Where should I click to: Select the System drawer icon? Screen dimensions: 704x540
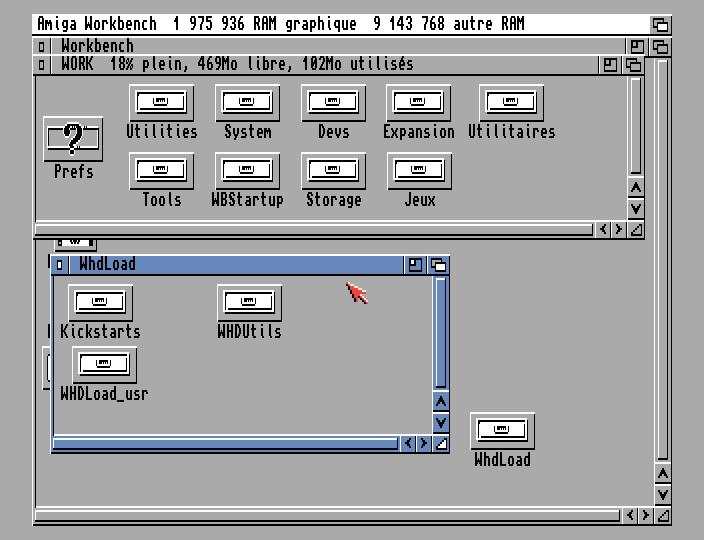click(x=247, y=103)
